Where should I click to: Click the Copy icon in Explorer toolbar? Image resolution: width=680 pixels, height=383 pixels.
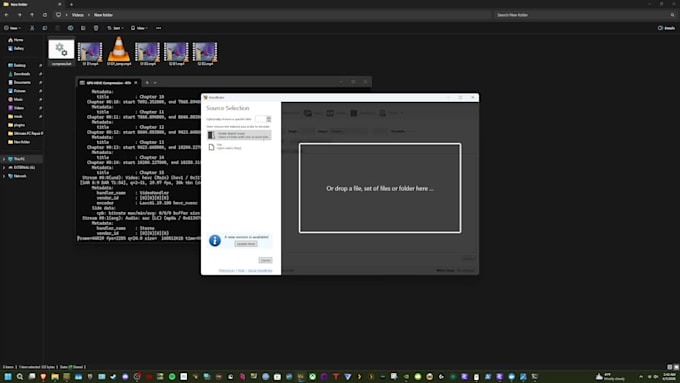pyautogui.click(x=45, y=28)
